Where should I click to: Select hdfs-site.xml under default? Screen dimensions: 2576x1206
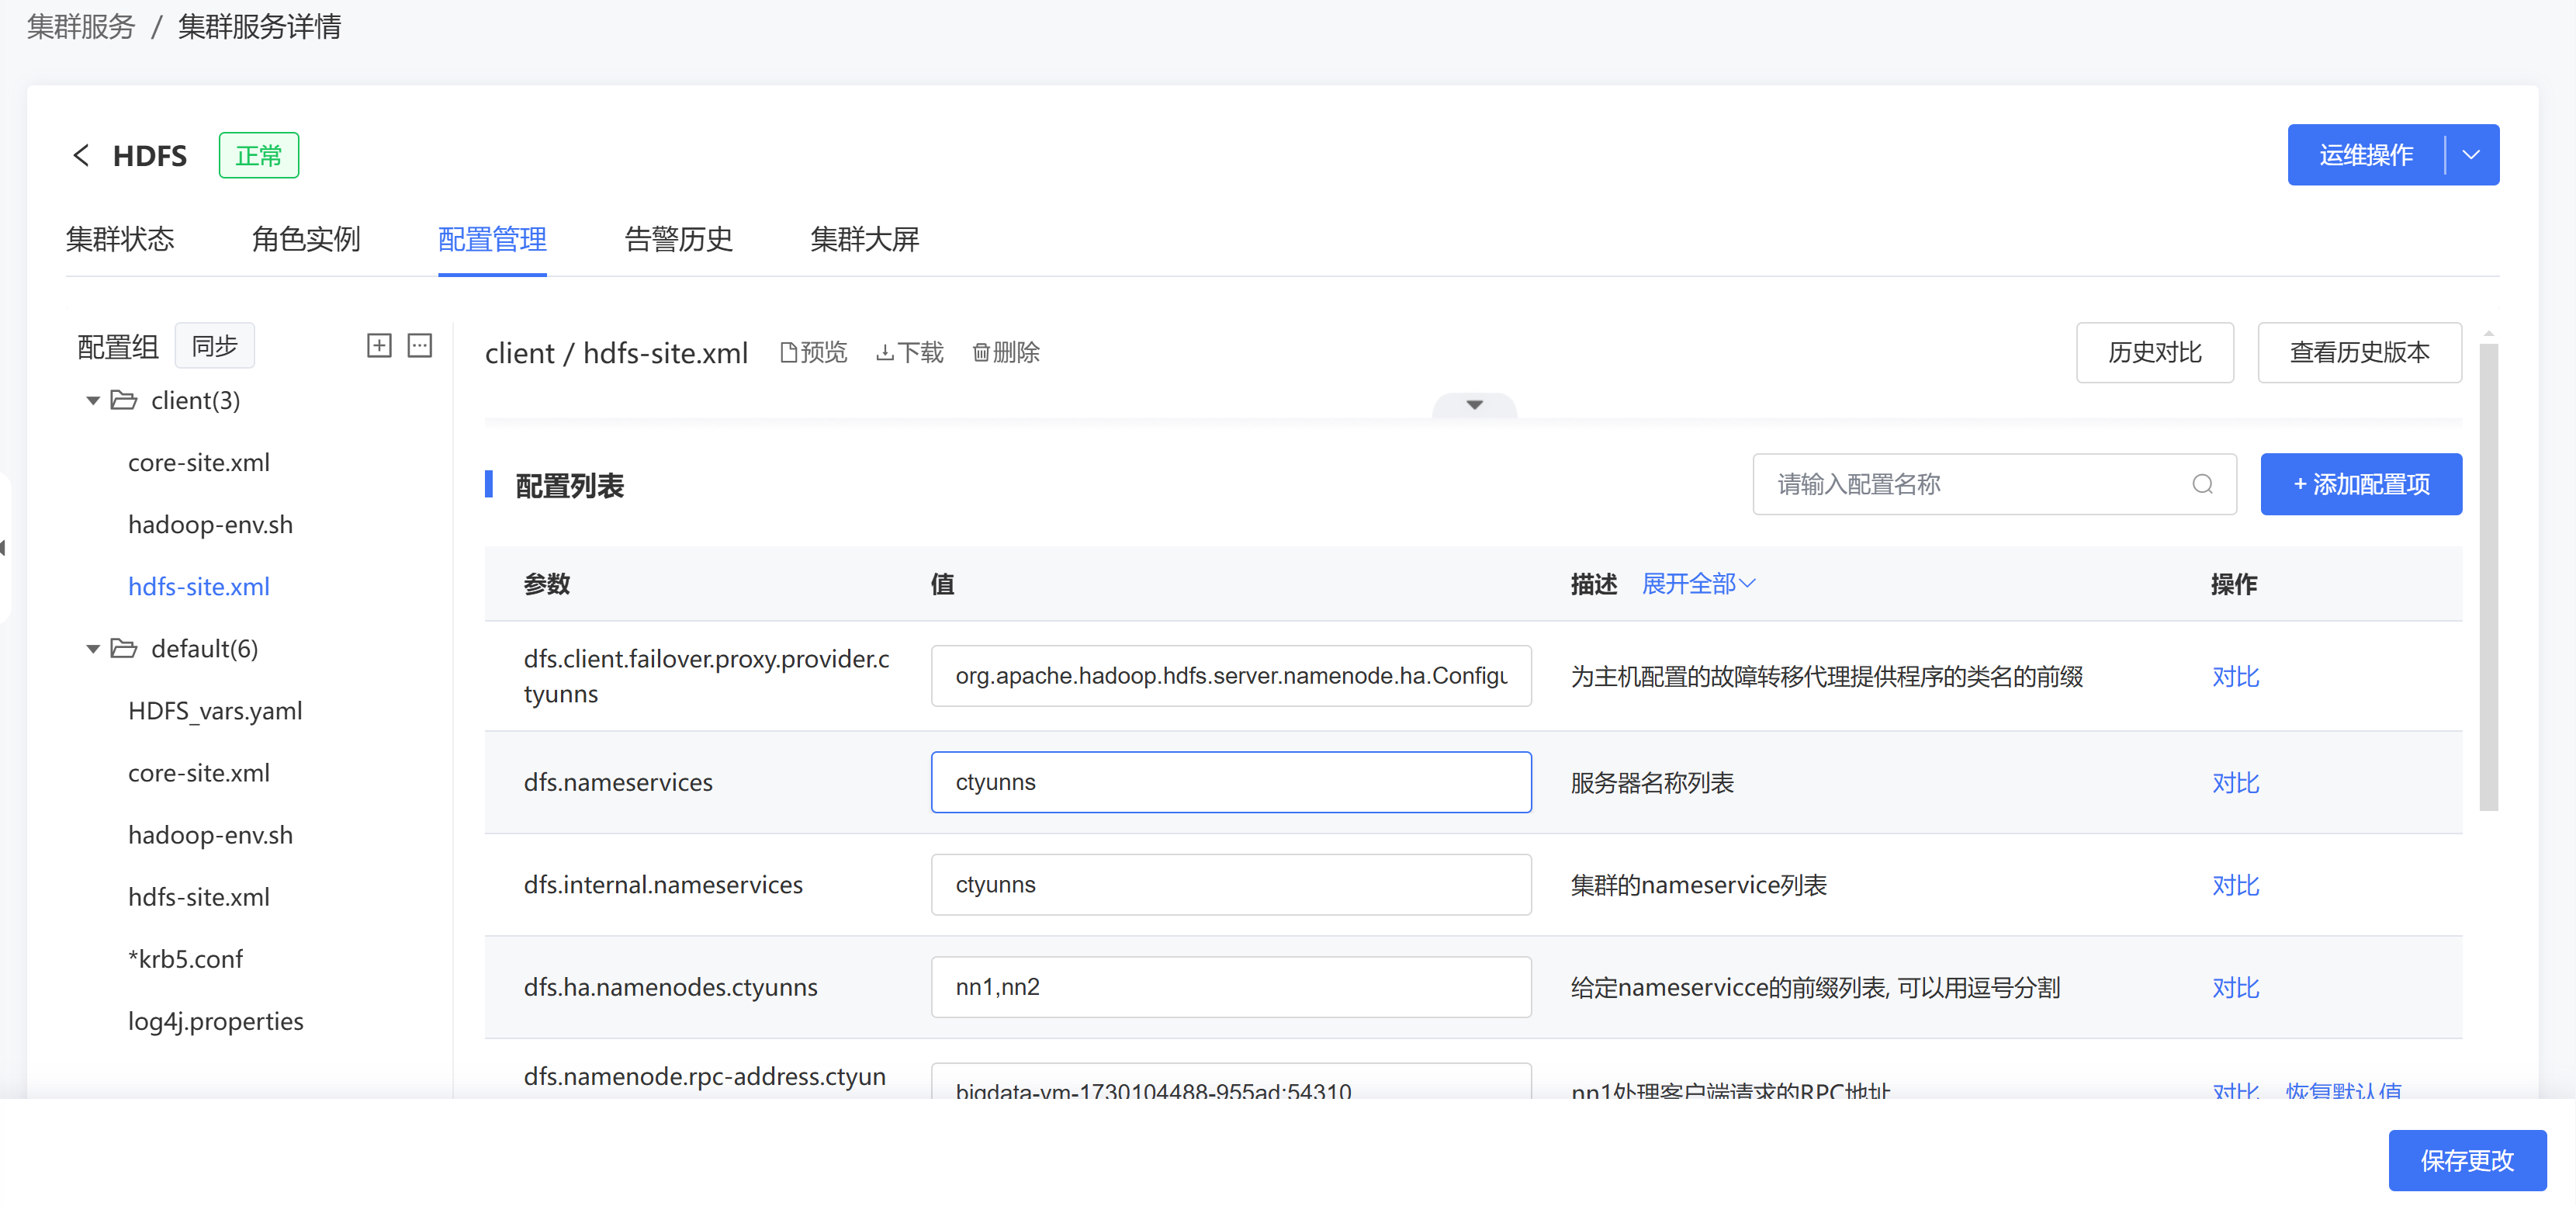coord(199,897)
